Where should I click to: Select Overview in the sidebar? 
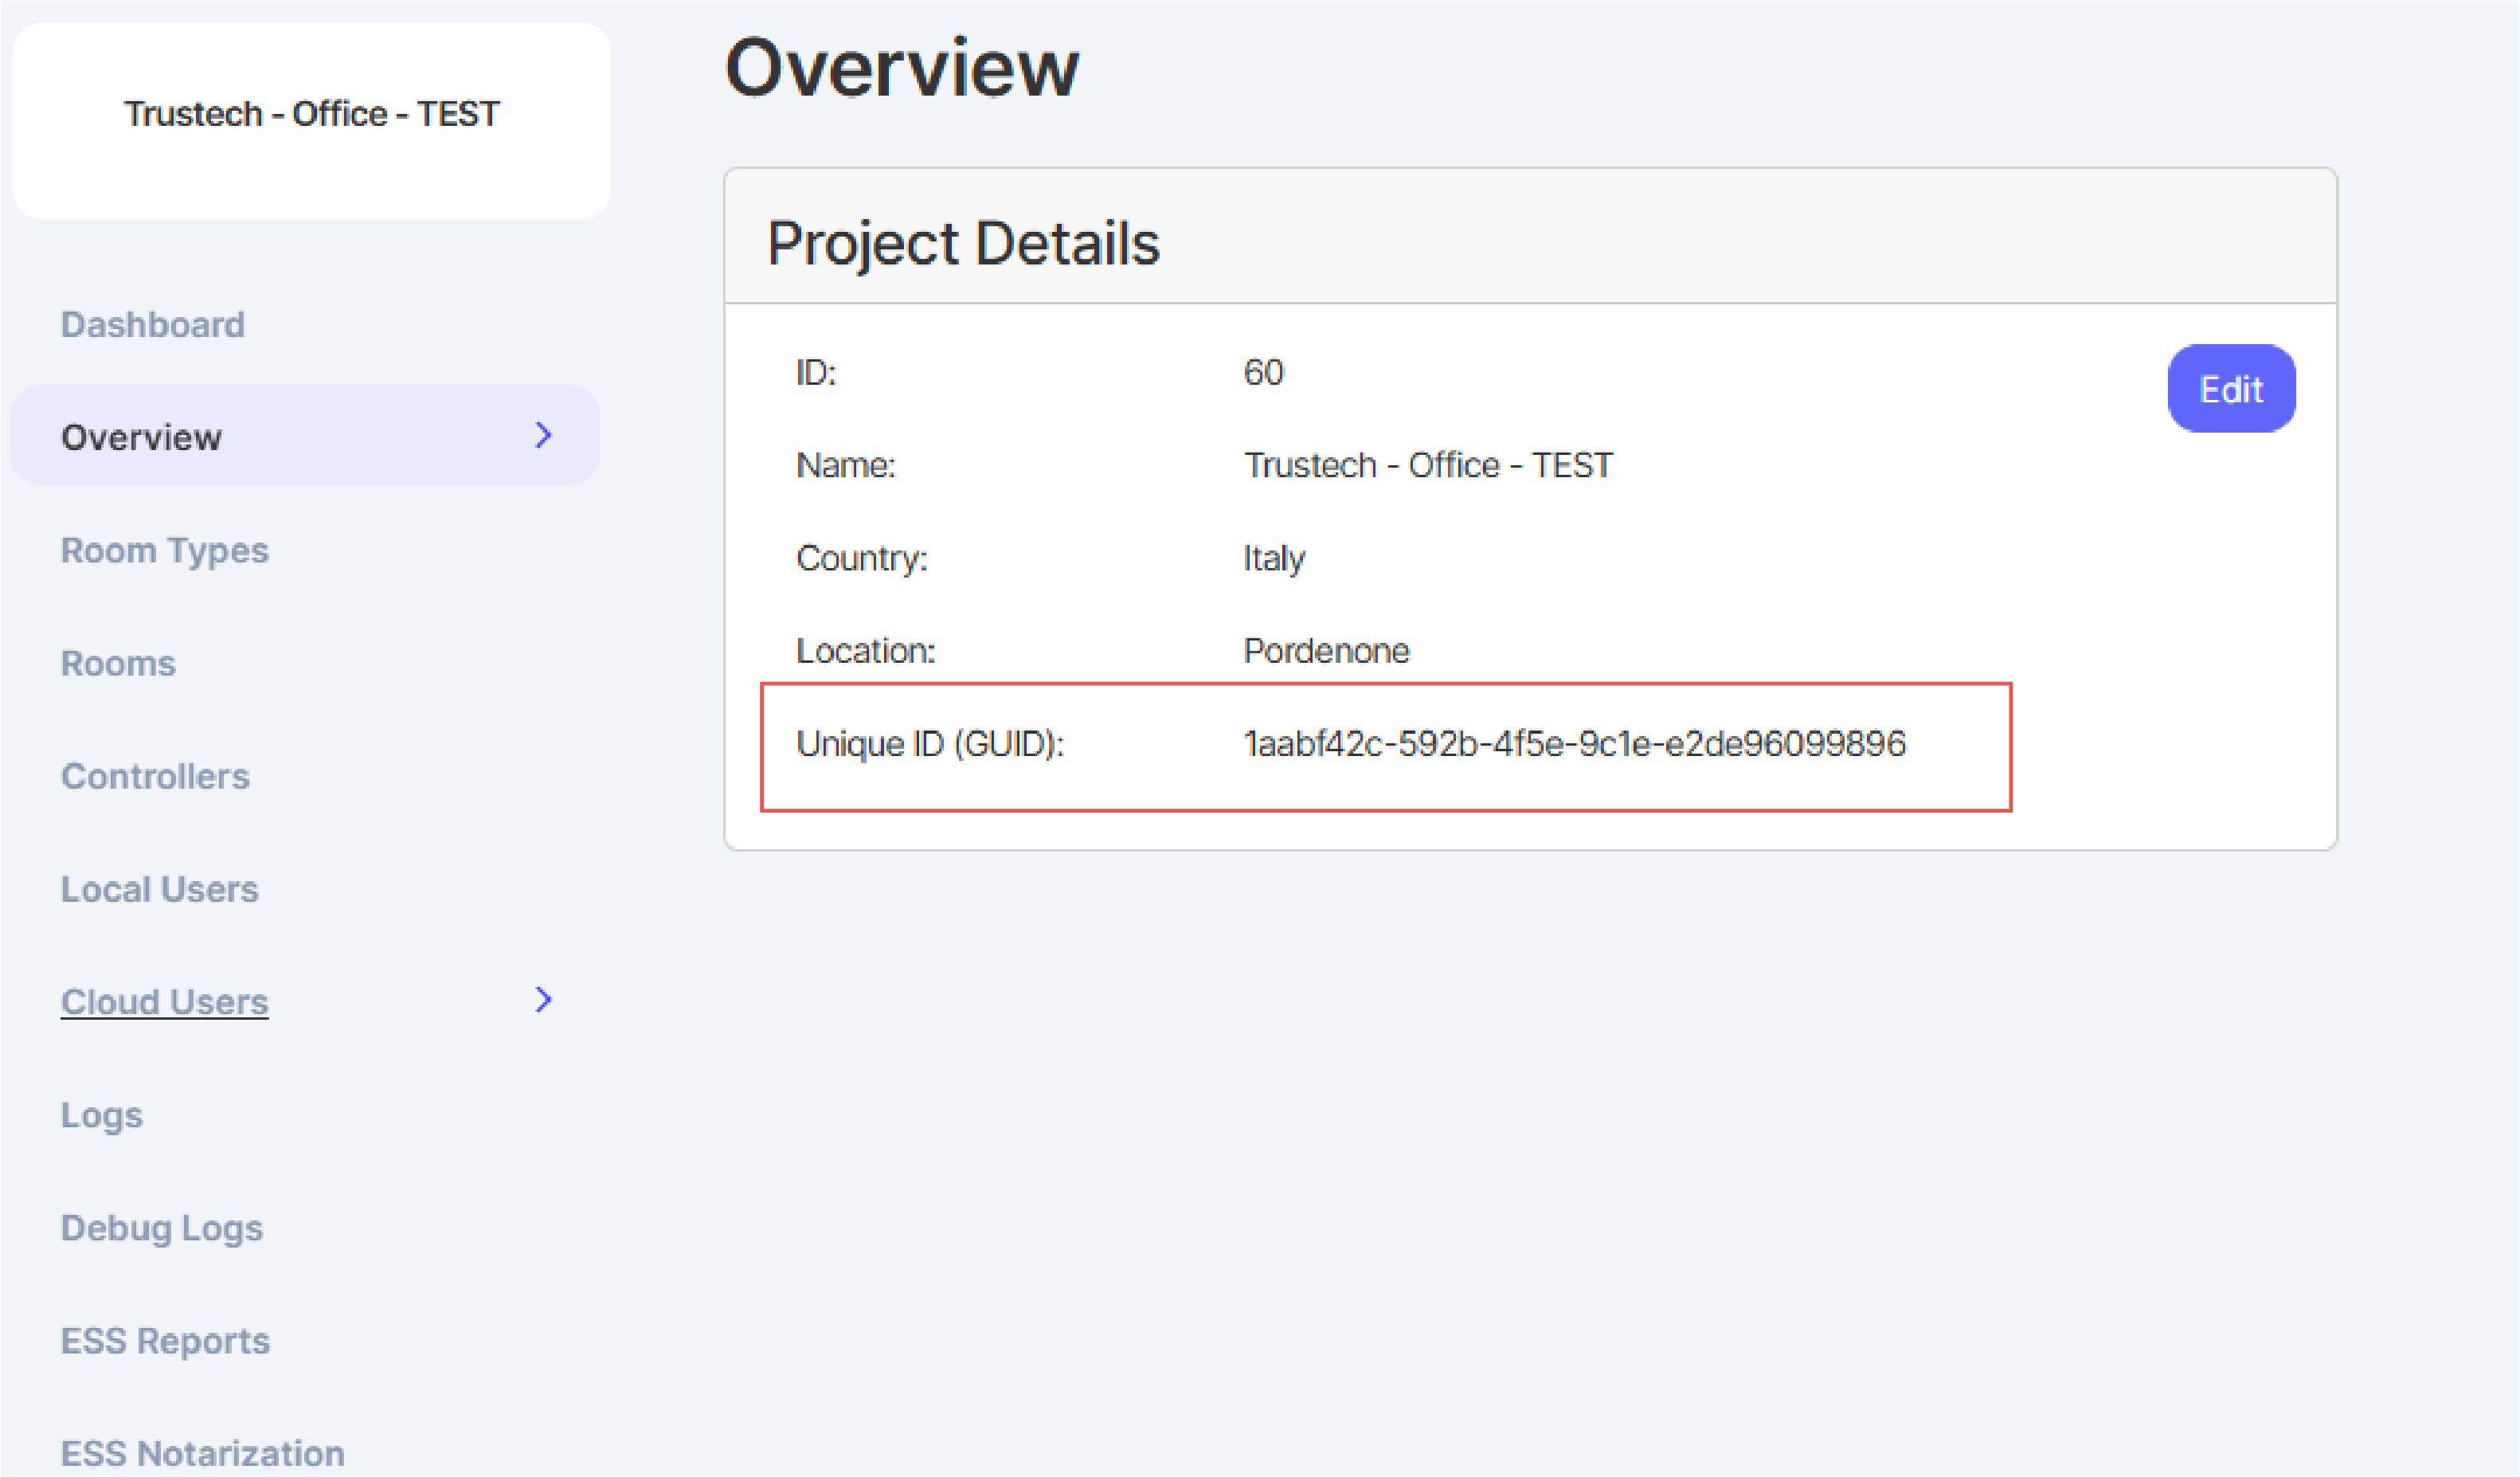coord(142,437)
